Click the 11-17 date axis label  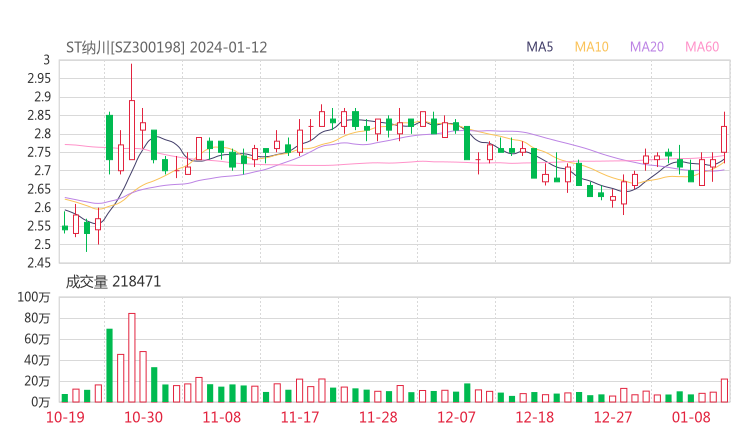point(300,417)
